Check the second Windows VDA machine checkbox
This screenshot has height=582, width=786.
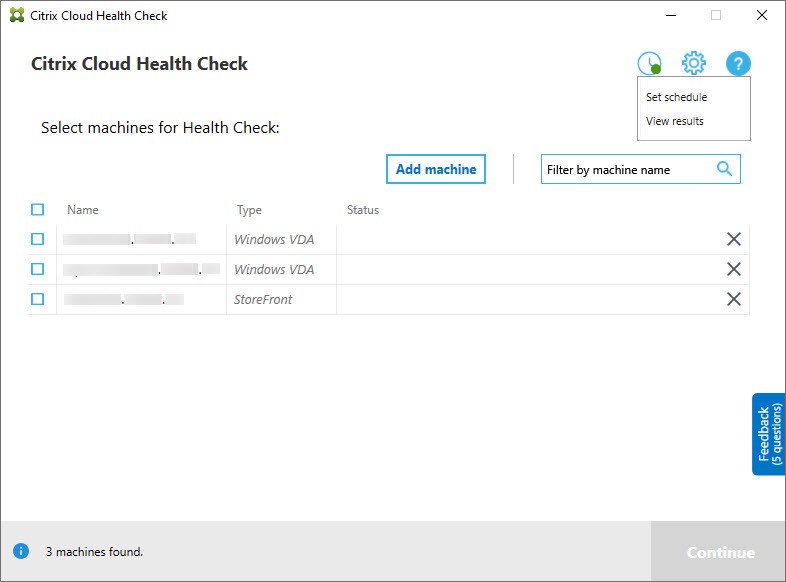tap(38, 269)
